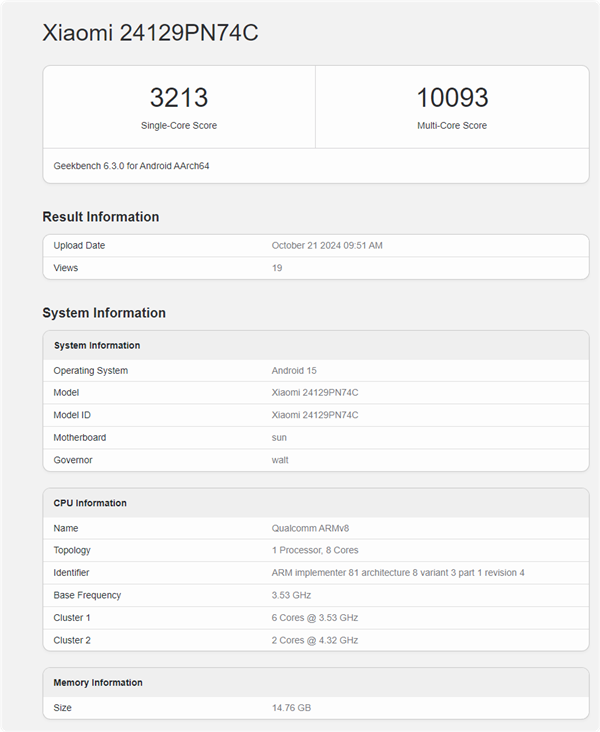Click the System Information section heading

[x=104, y=313]
